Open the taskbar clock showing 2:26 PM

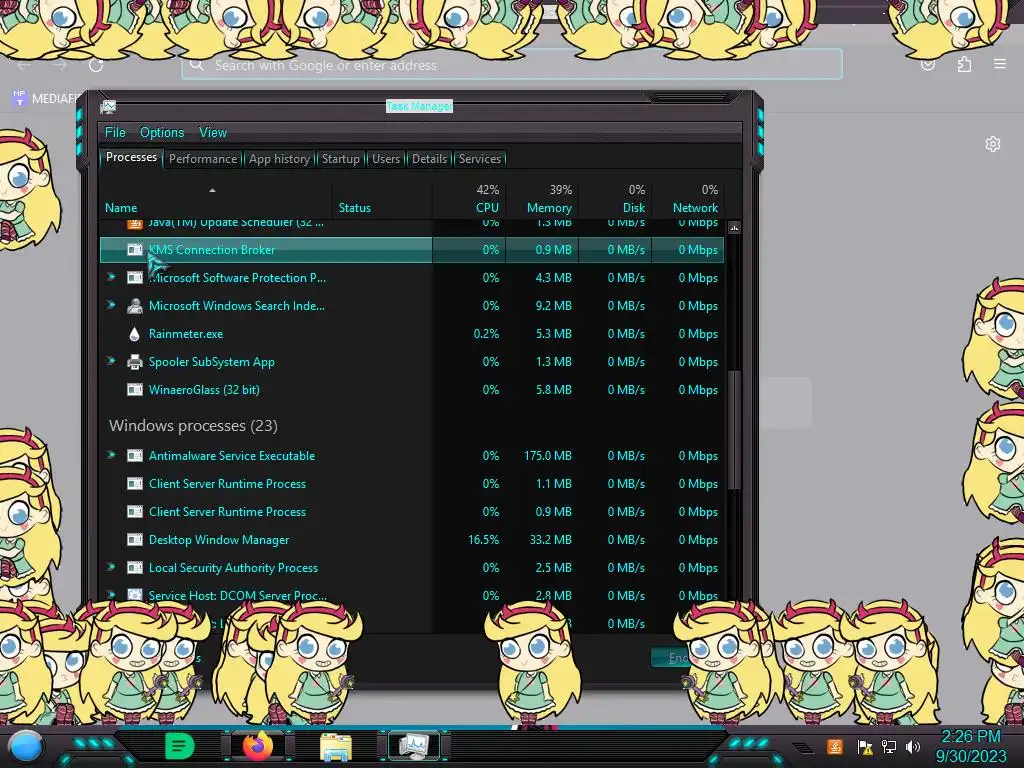971,746
